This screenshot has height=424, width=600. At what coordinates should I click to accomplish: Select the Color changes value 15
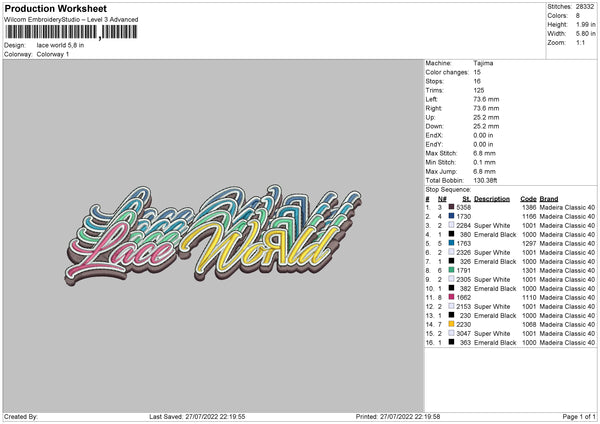[477, 72]
